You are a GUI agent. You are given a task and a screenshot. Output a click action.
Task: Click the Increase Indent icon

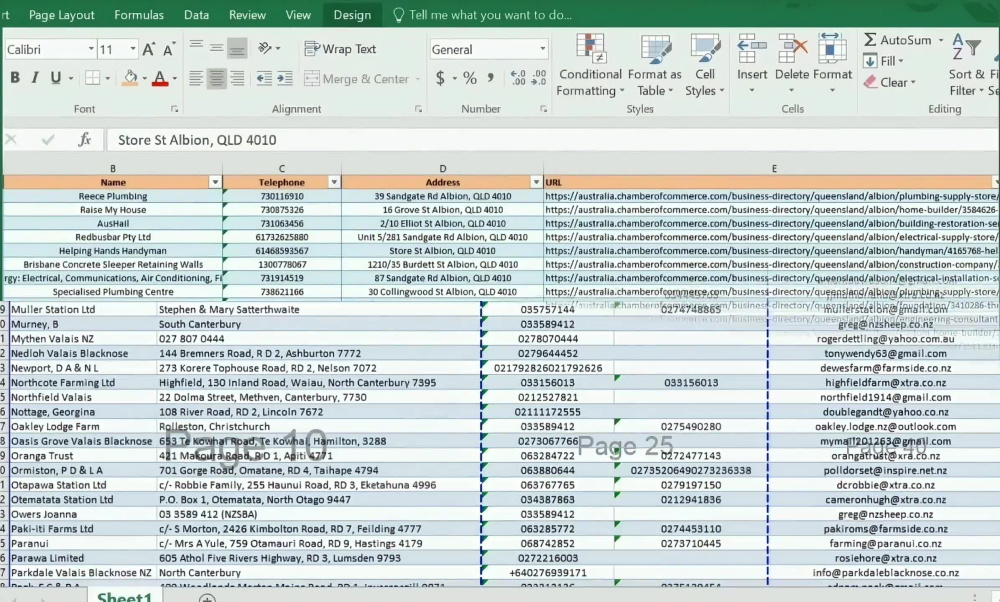[x=284, y=78]
